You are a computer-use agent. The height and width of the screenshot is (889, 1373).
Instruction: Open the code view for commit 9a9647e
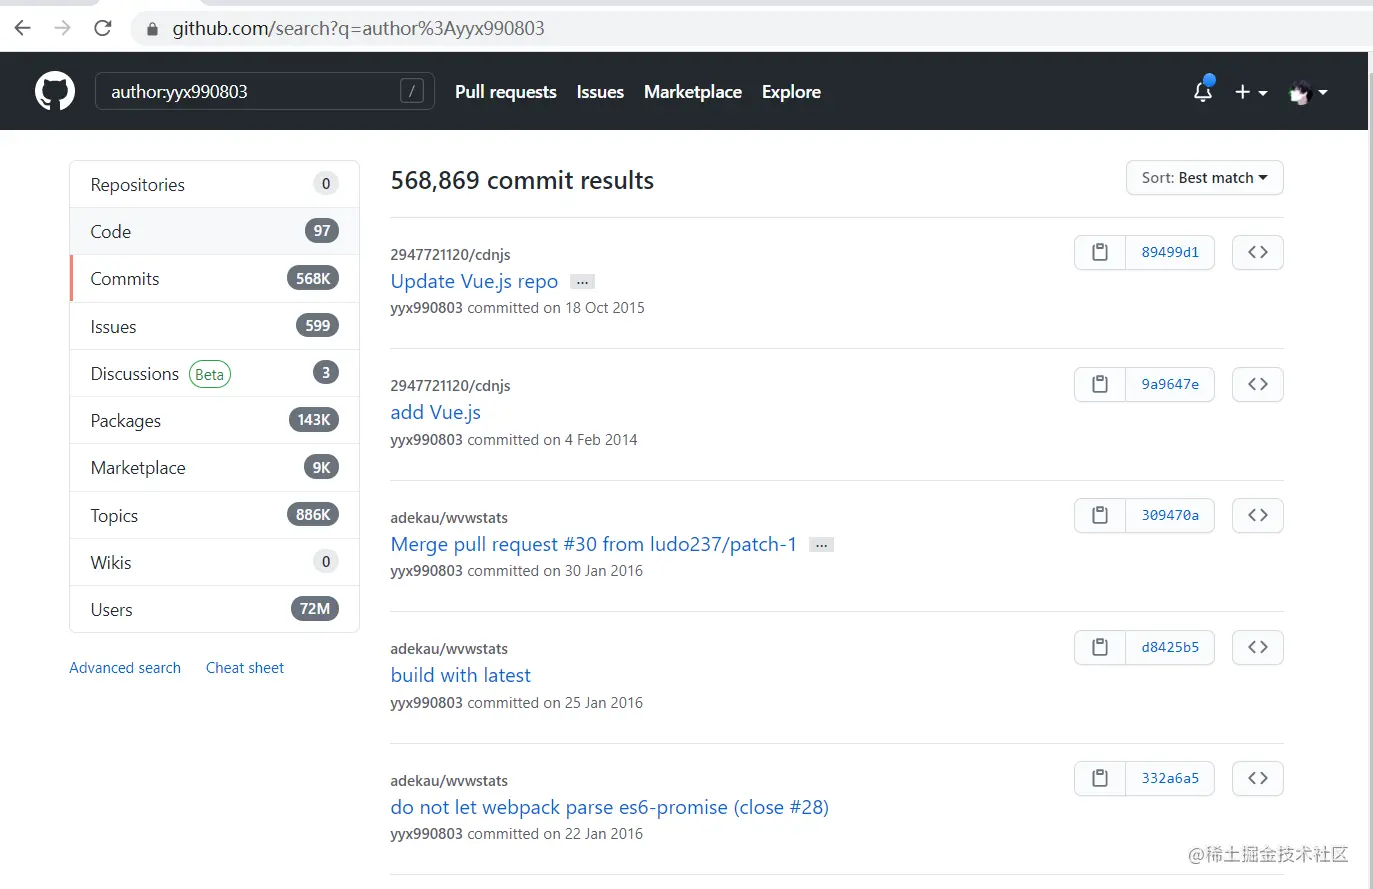[1257, 384]
